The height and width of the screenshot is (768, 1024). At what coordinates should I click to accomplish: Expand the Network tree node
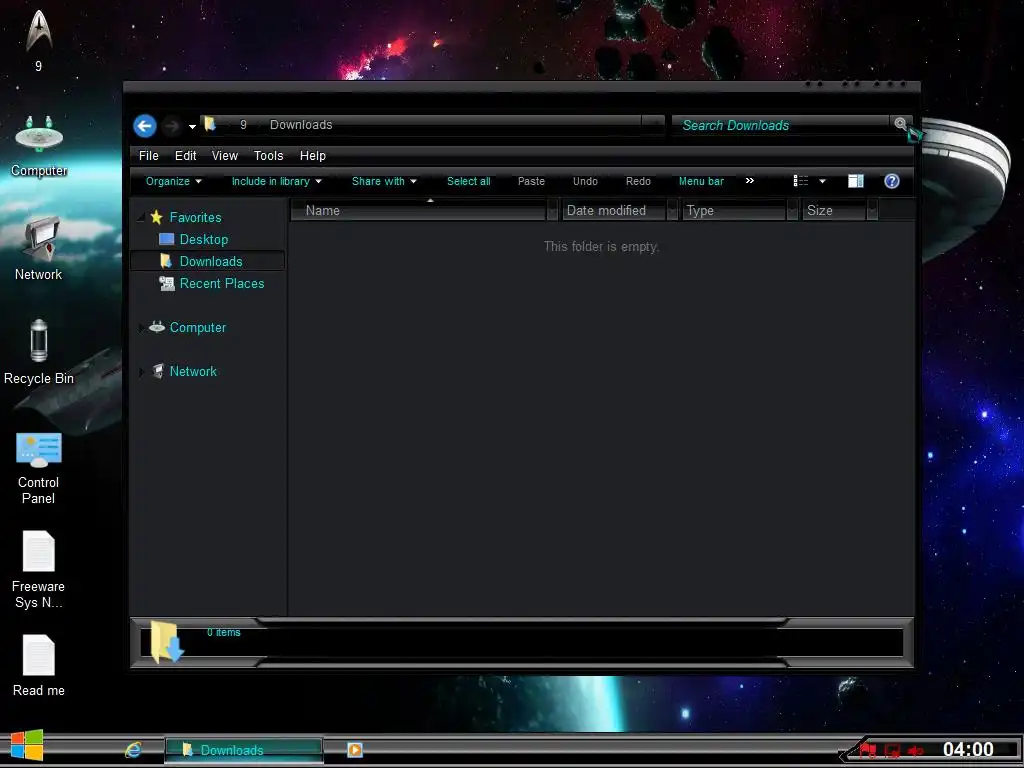click(x=141, y=372)
